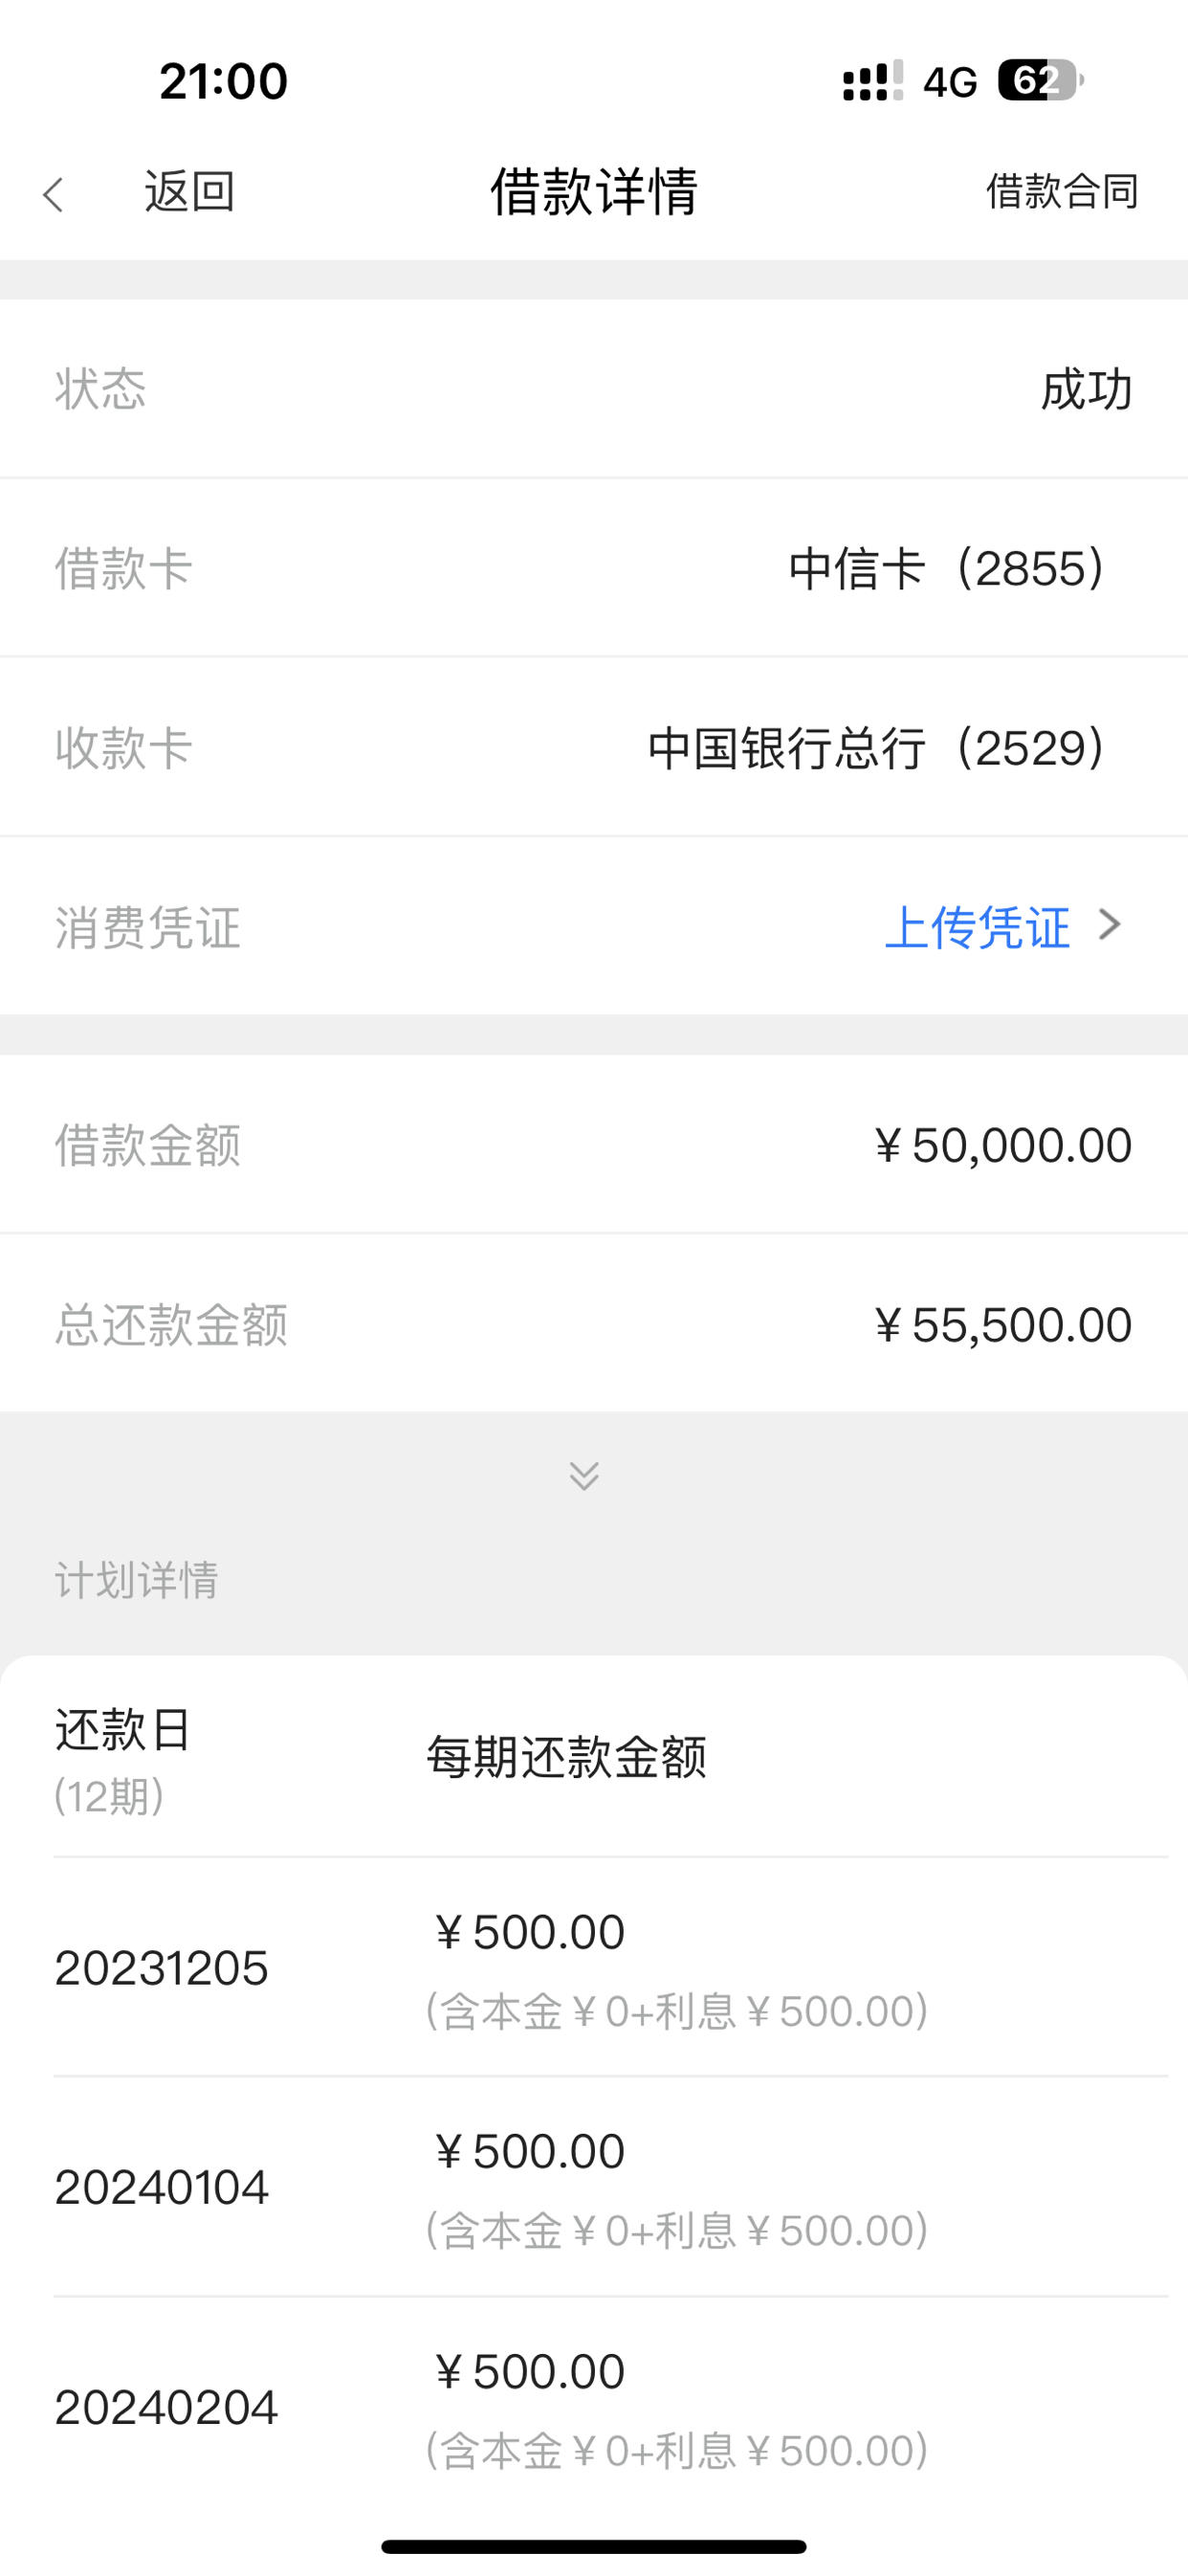Select the 20240204 repayment entry

(x=611, y=2406)
